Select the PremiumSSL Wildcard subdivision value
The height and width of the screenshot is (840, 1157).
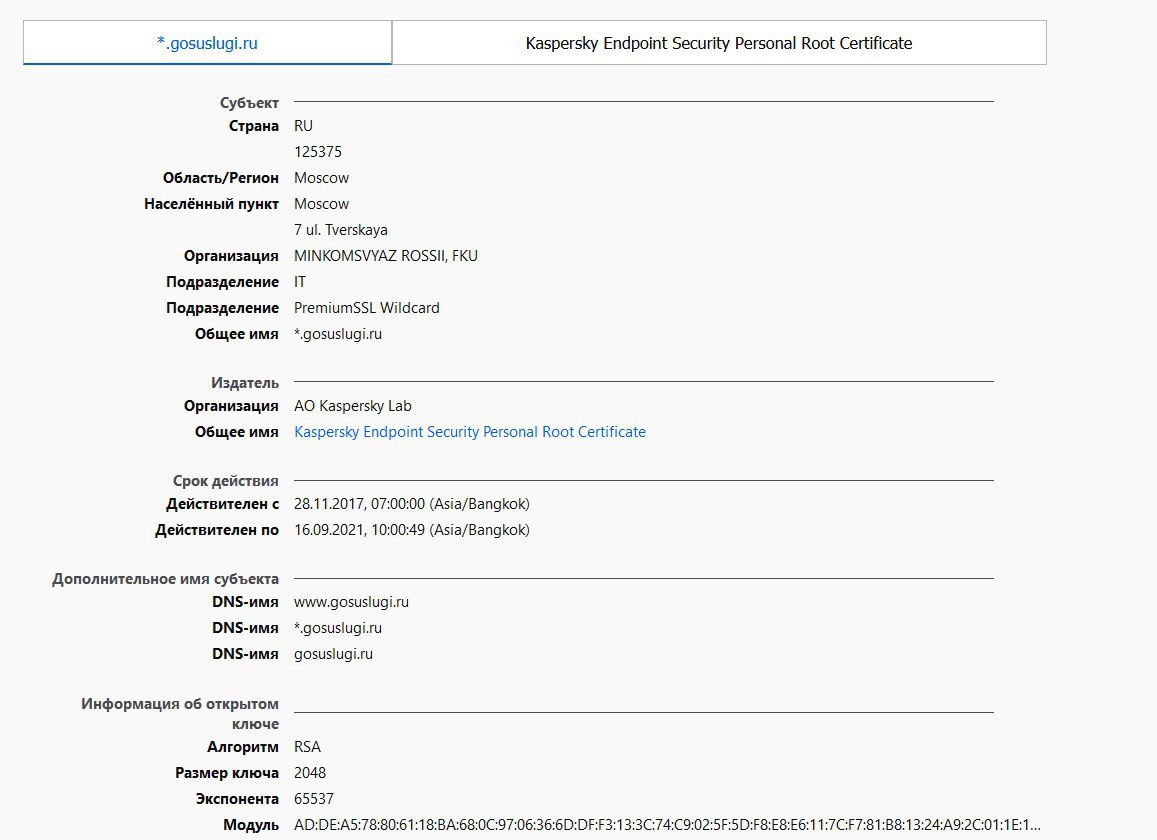[x=367, y=308]
